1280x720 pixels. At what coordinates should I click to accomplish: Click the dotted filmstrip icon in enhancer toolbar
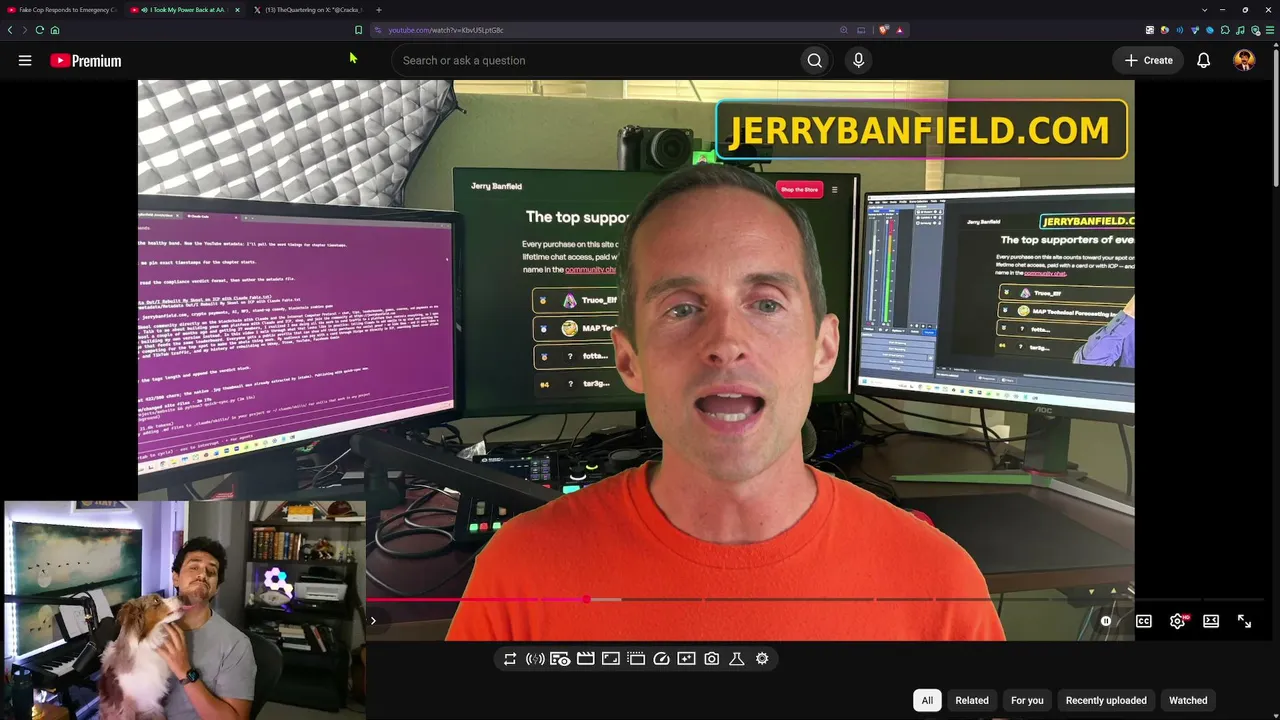(x=636, y=658)
